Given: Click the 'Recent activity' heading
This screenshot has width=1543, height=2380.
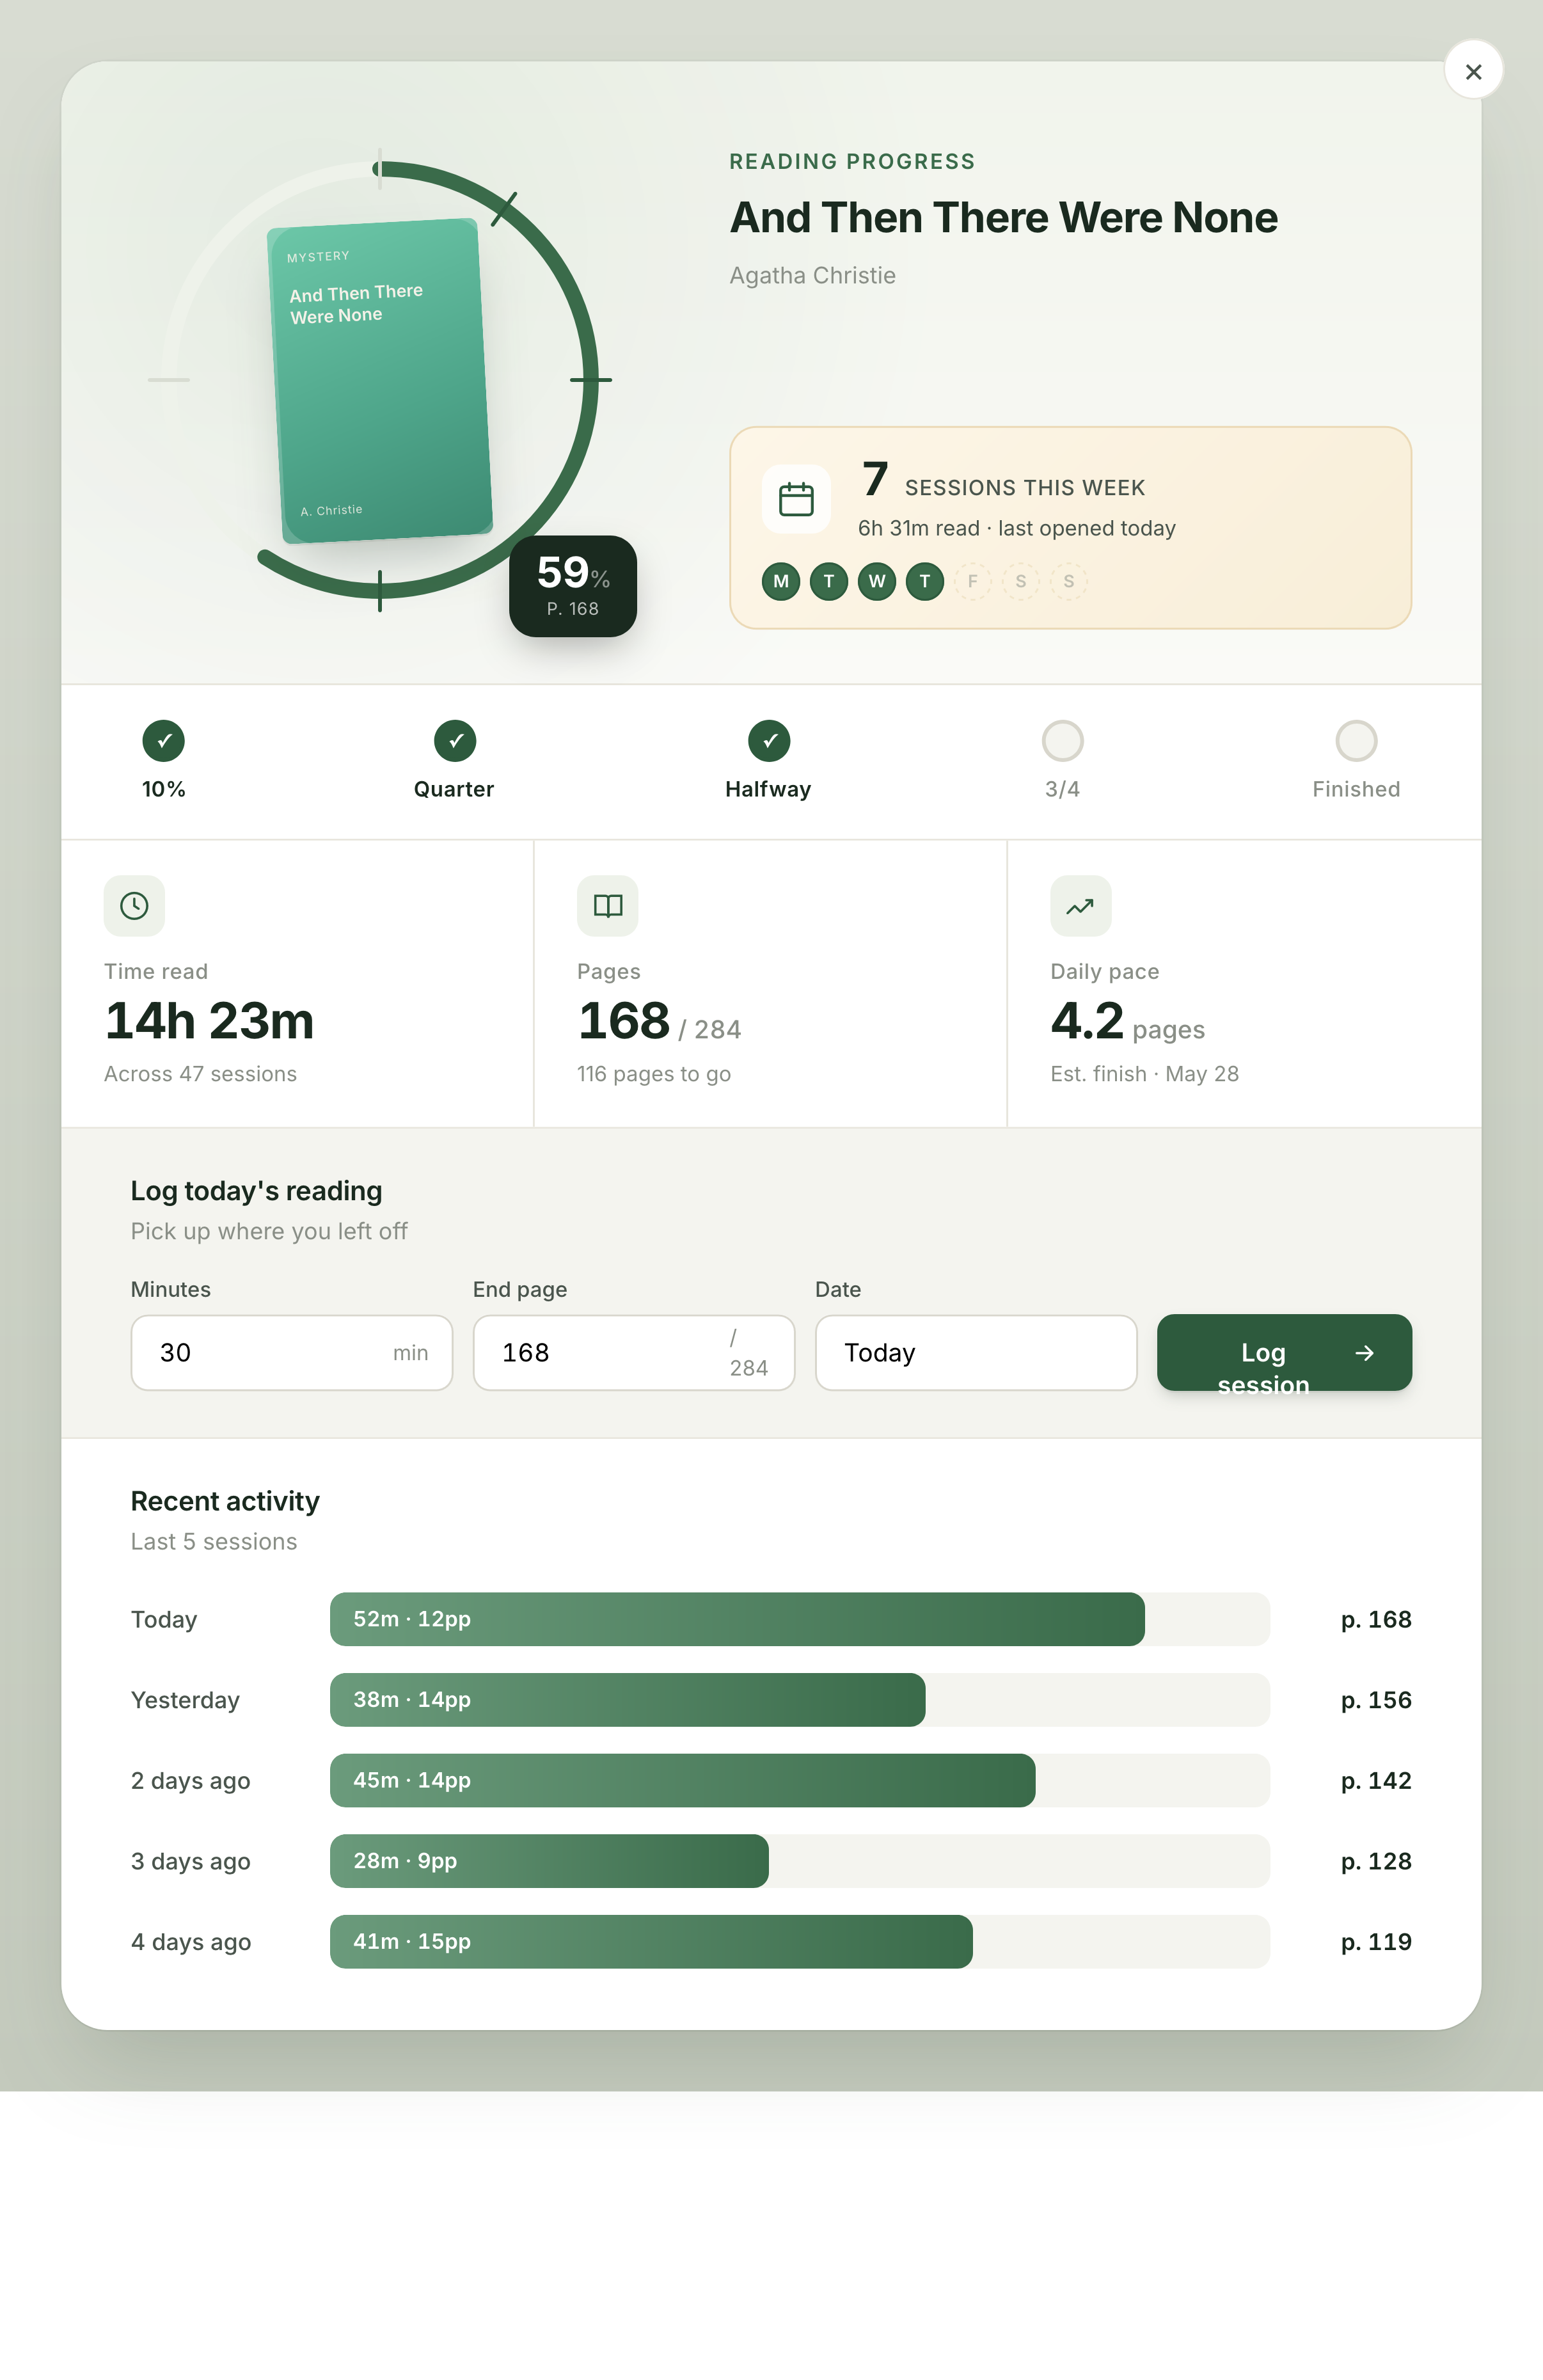Looking at the screenshot, I should [225, 1501].
